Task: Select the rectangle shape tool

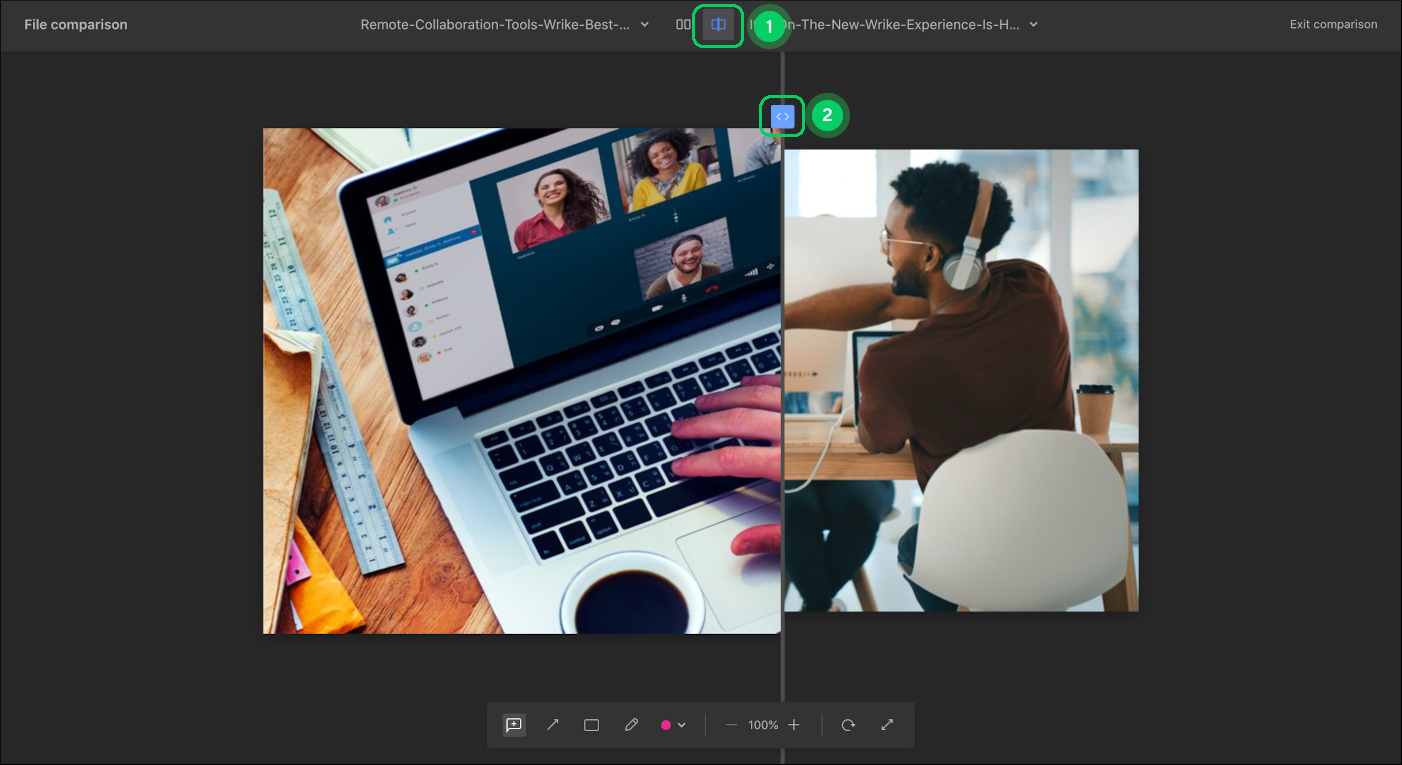Action: point(592,725)
